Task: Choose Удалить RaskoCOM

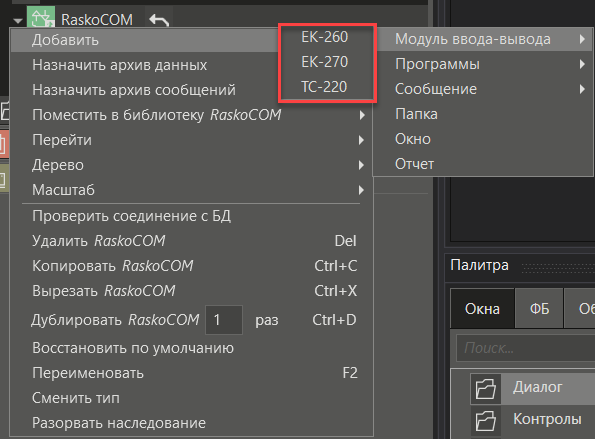Action: click(x=191, y=241)
